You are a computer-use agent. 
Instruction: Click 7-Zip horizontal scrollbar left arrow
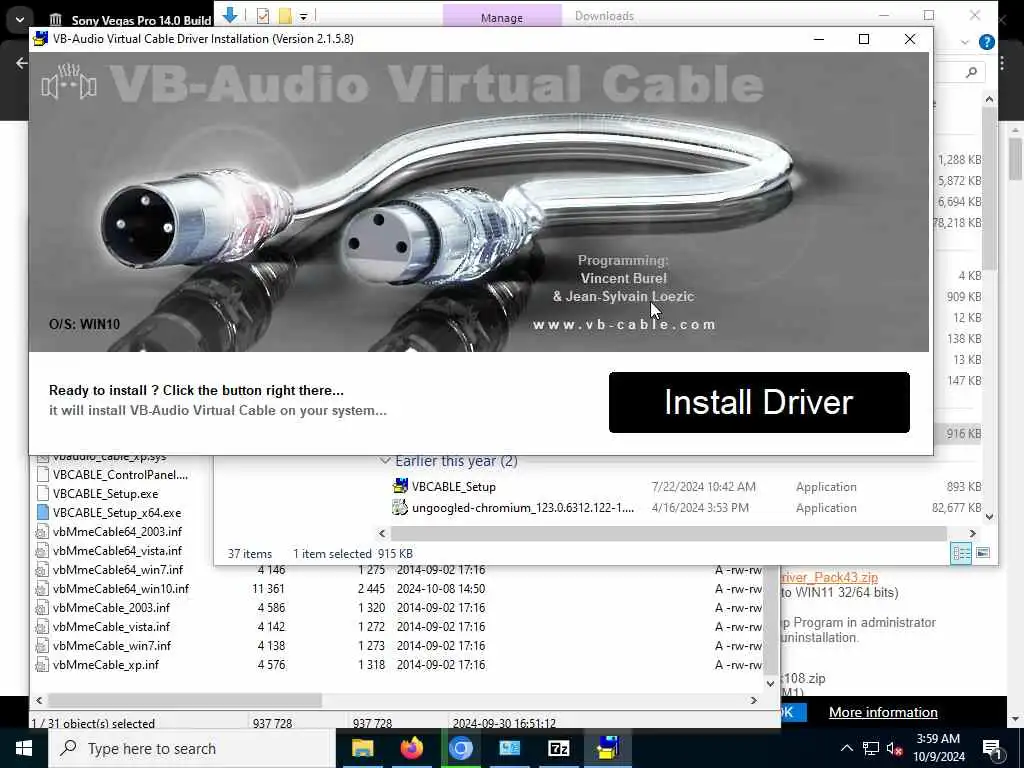[39, 700]
